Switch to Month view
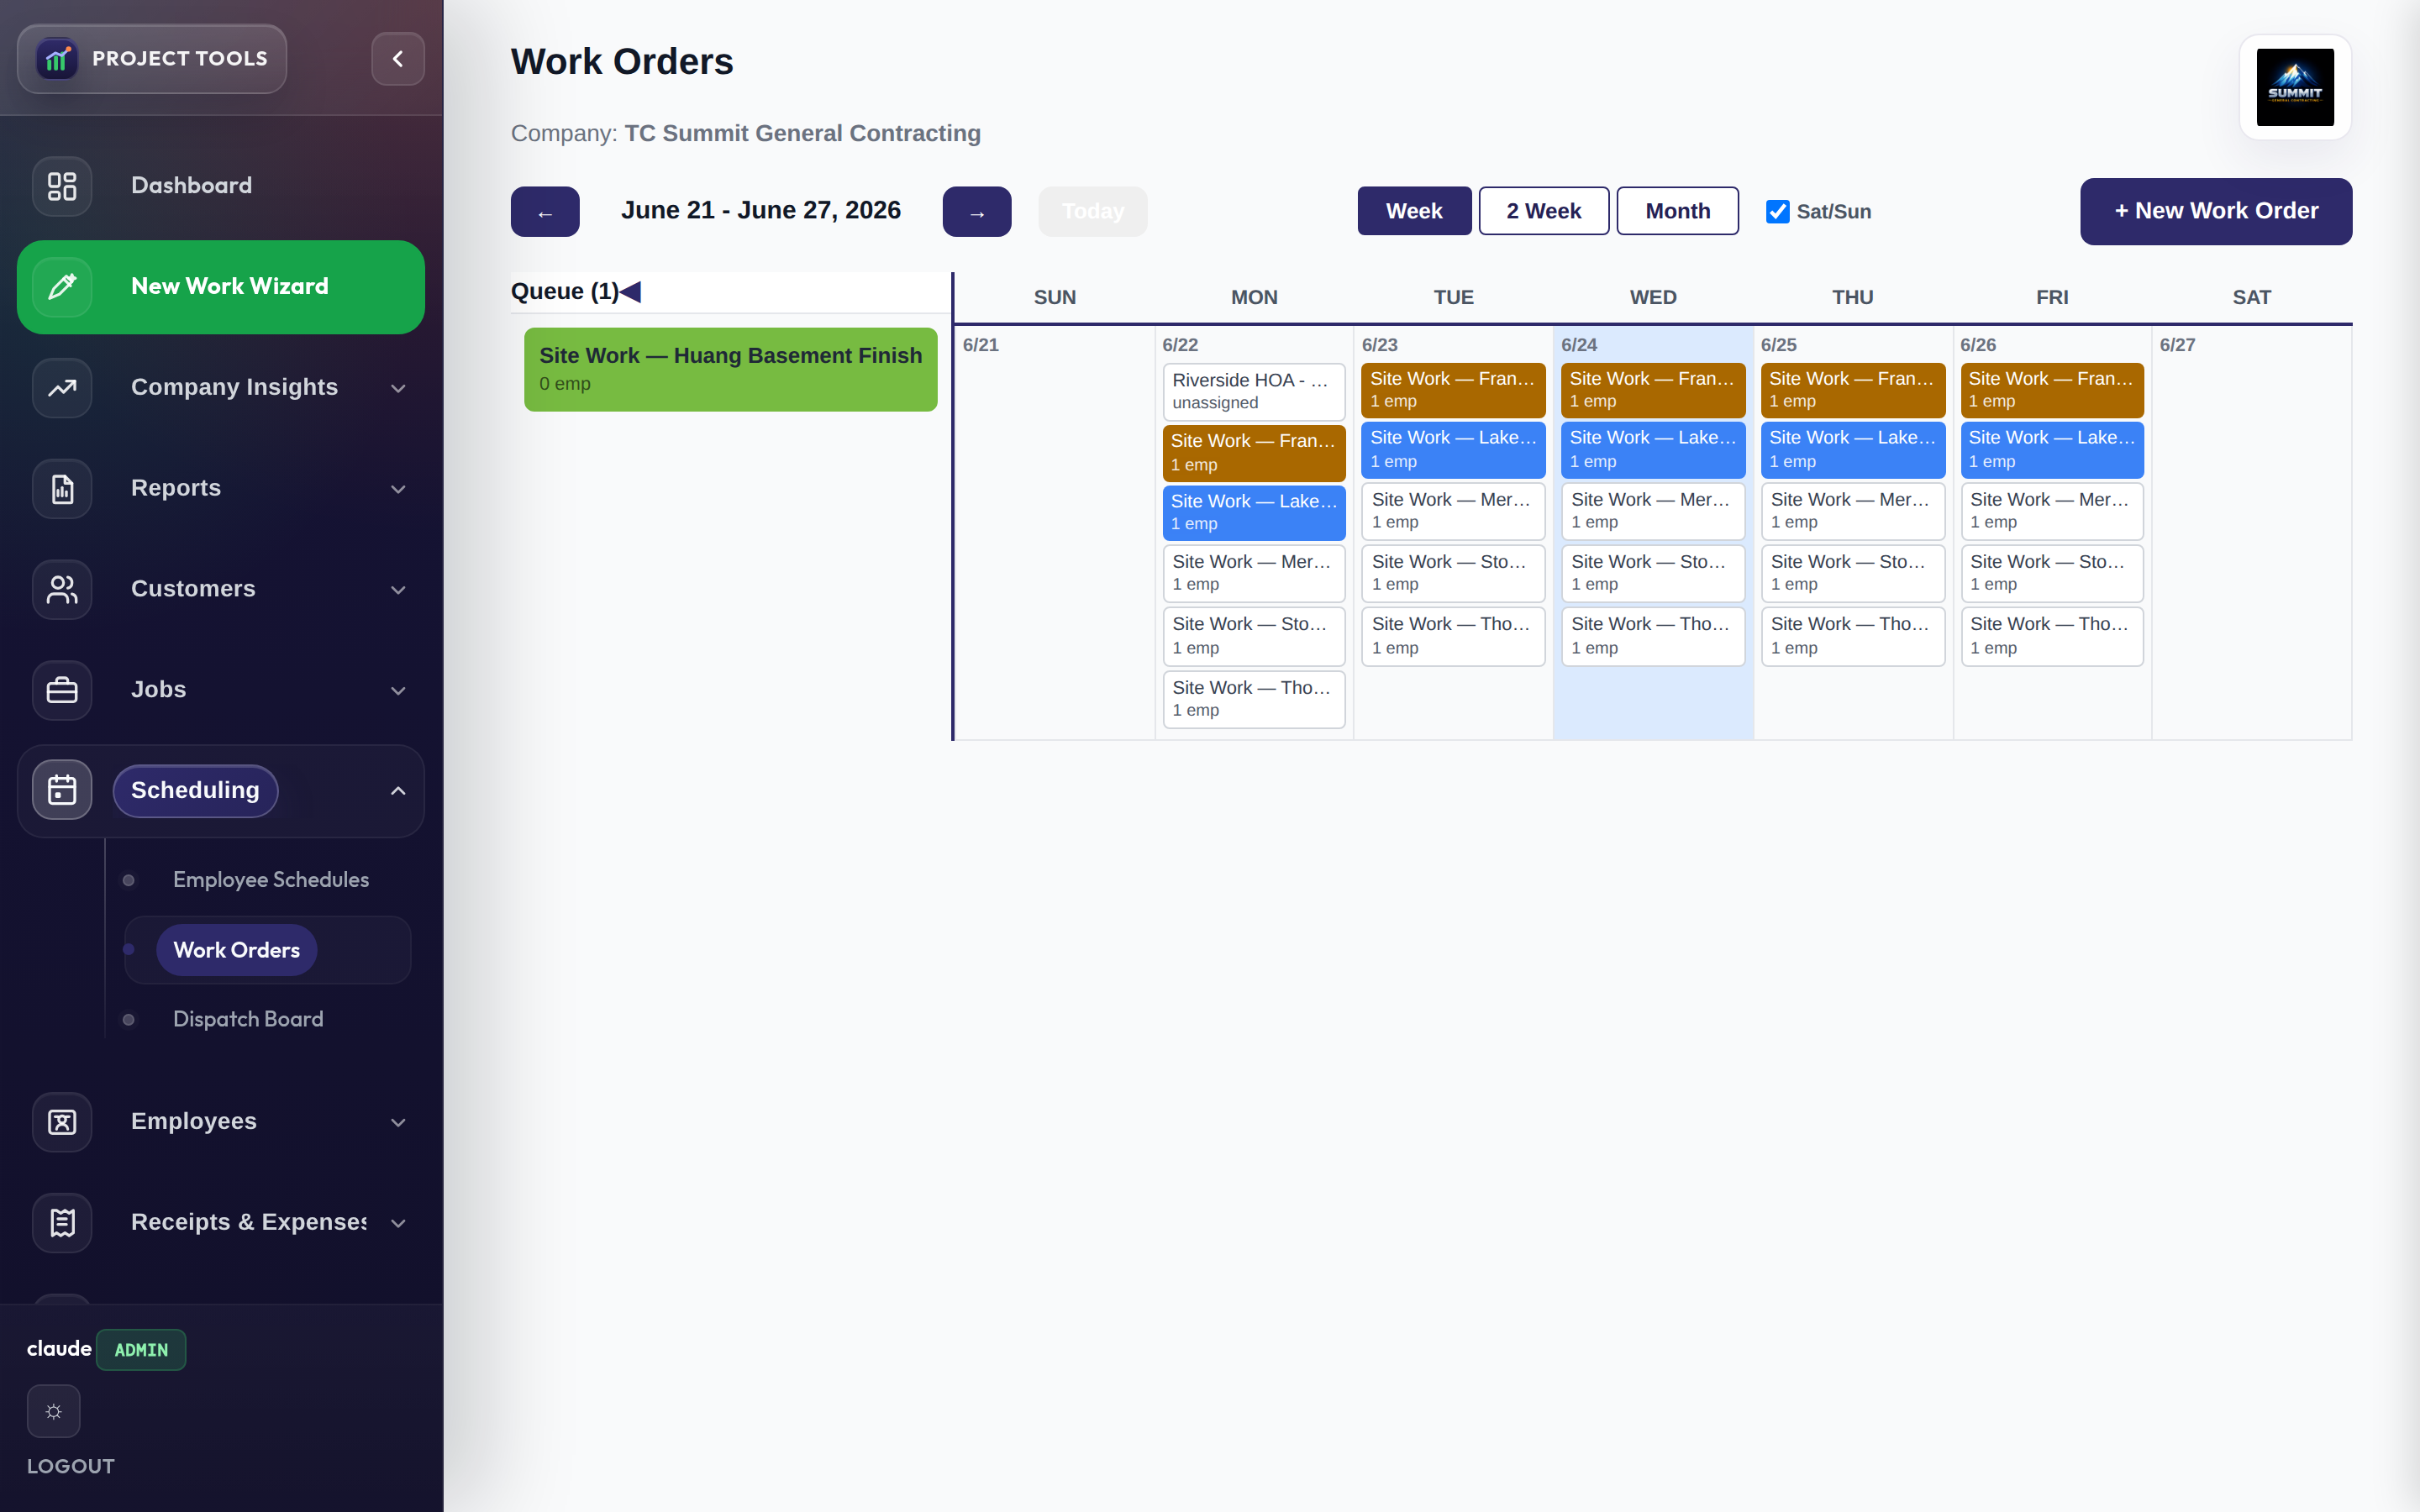Image resolution: width=2420 pixels, height=1512 pixels. click(x=1678, y=211)
